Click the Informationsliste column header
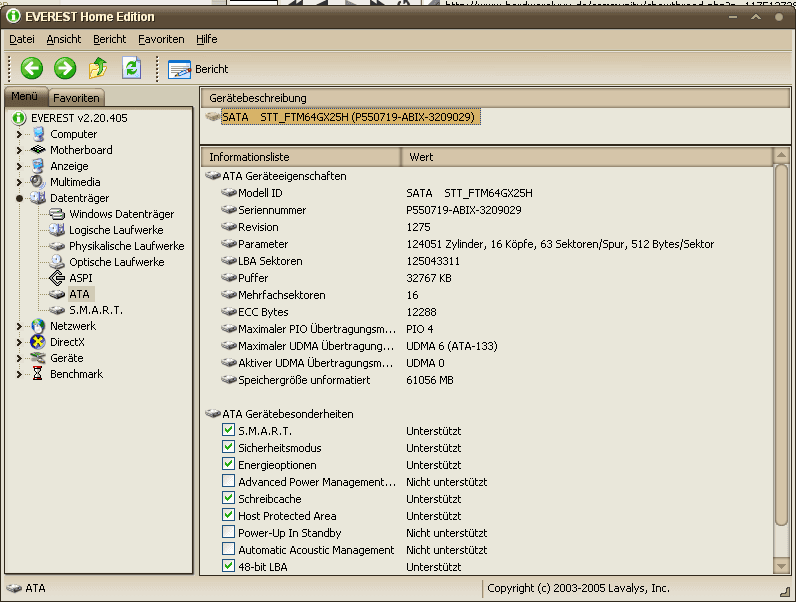 [x=301, y=157]
